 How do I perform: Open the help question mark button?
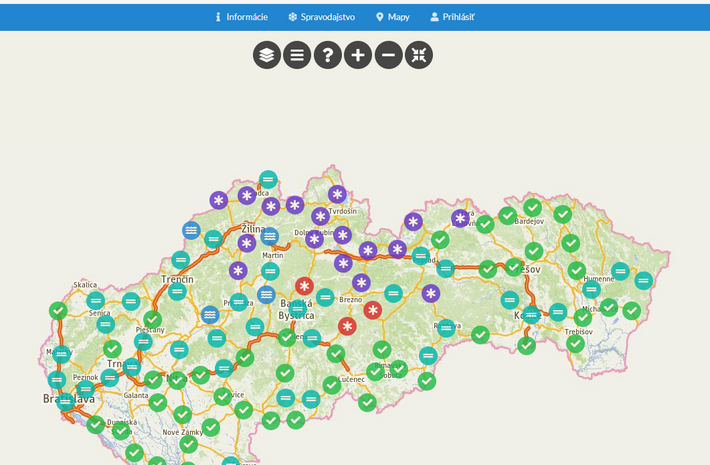point(328,55)
